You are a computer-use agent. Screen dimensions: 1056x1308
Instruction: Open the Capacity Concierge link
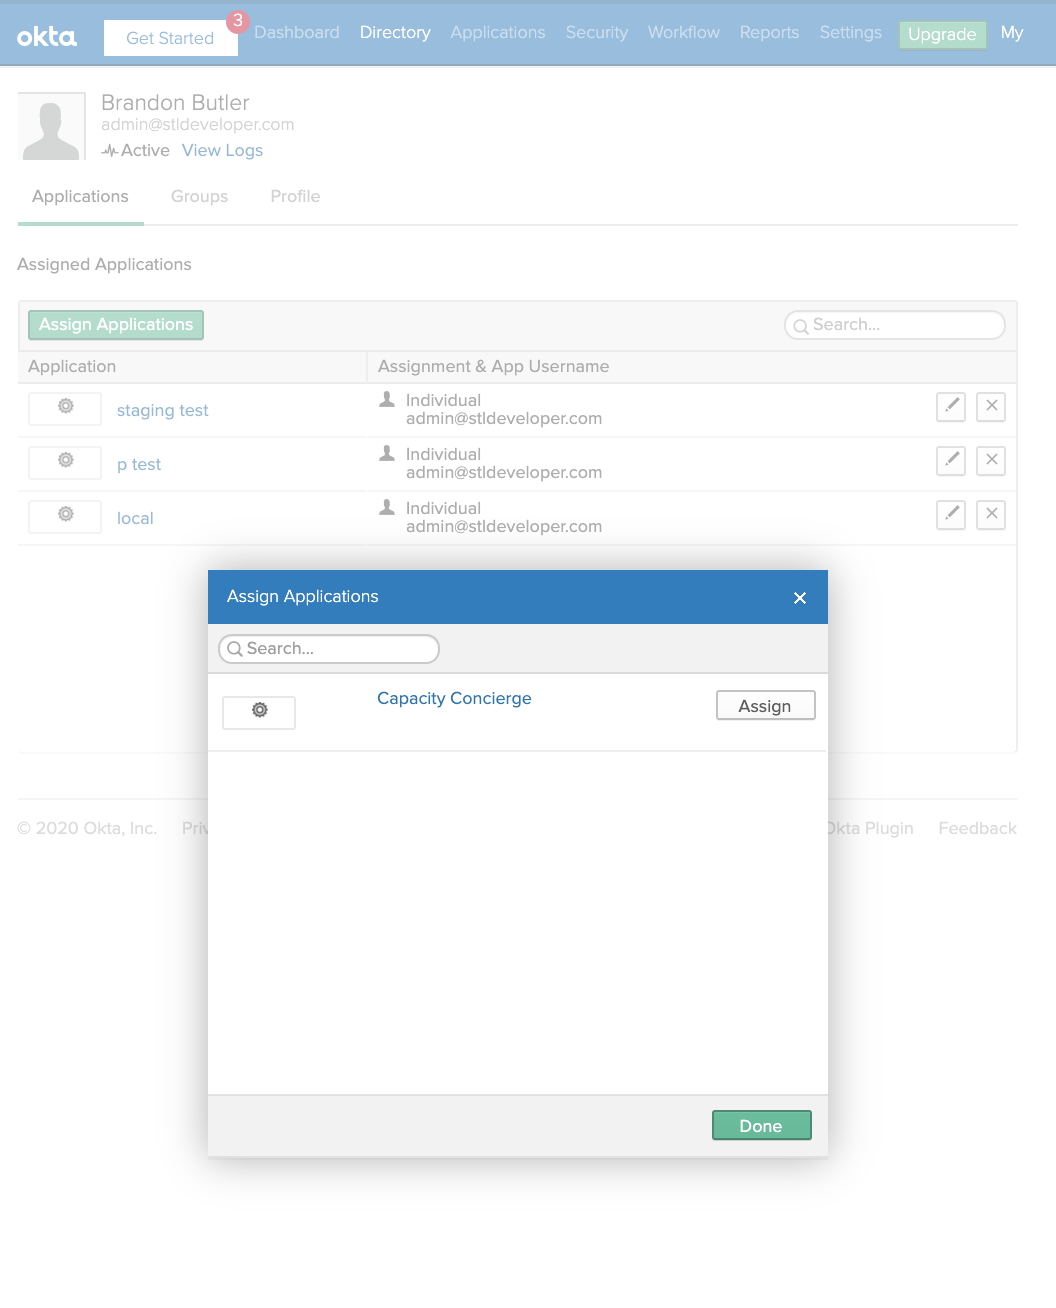click(x=454, y=698)
